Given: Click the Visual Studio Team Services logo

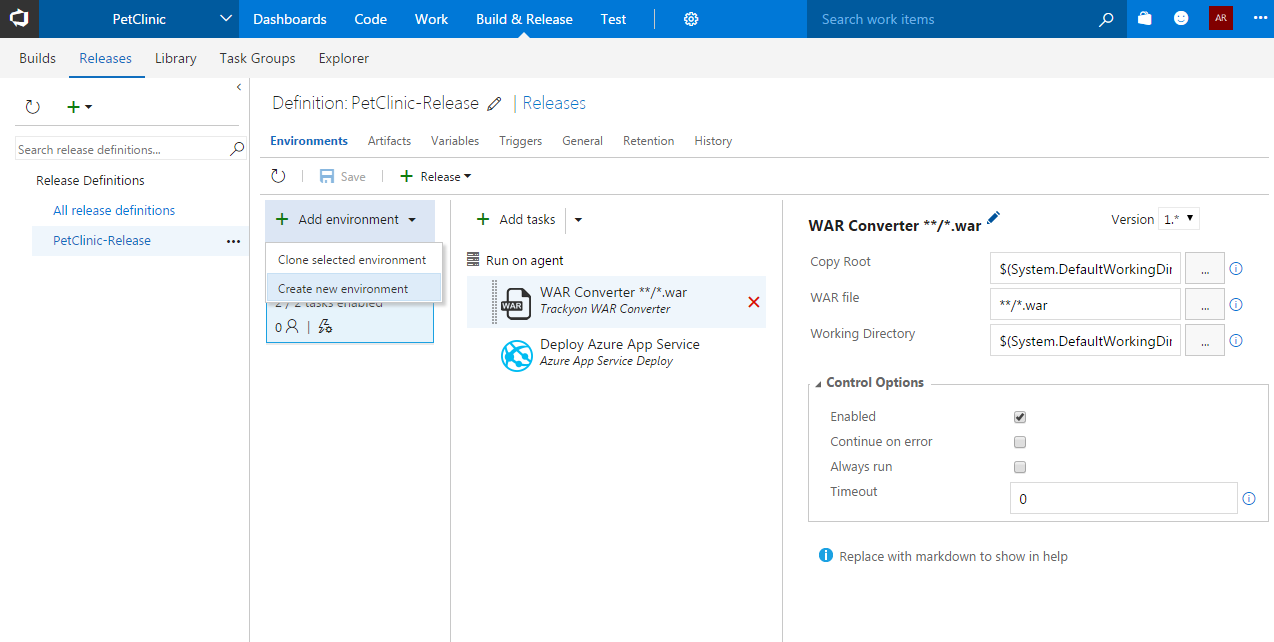Looking at the screenshot, I should click(x=19, y=19).
